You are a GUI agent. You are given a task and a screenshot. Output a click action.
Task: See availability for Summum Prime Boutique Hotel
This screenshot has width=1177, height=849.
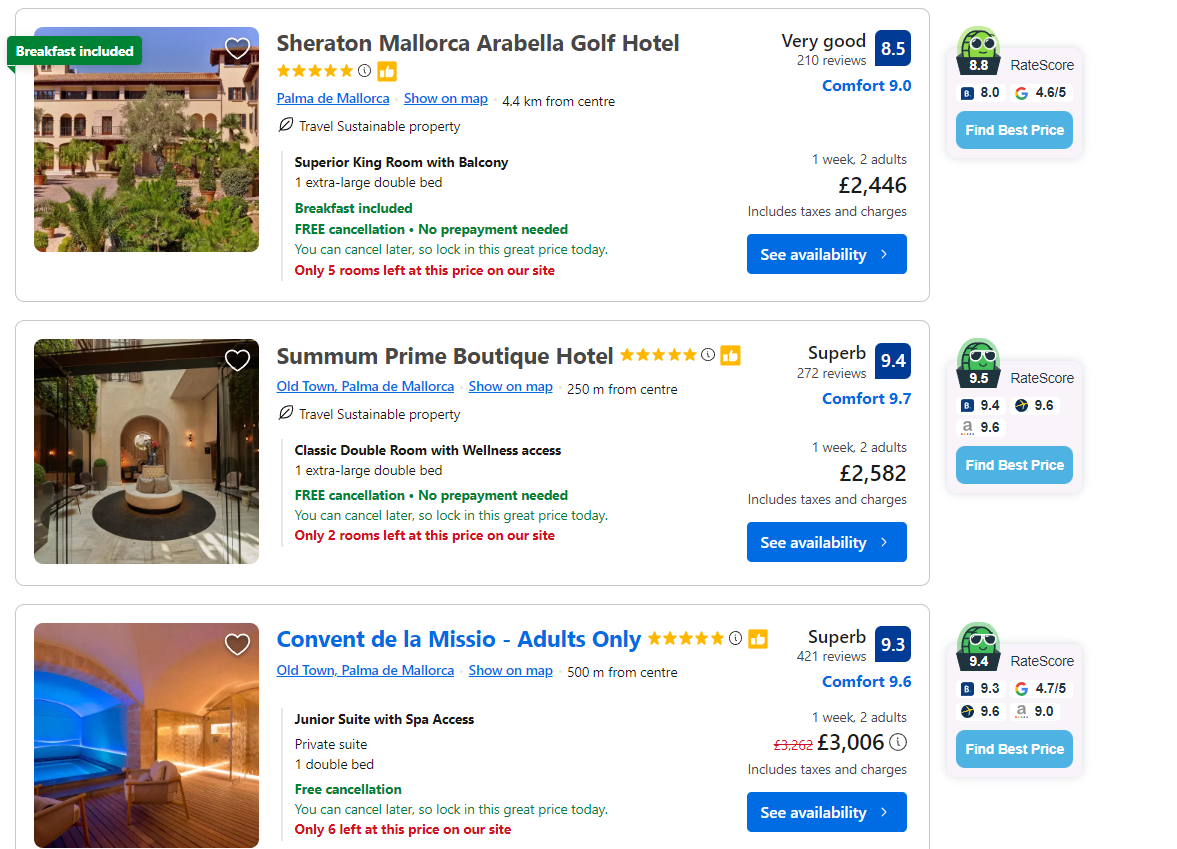826,542
